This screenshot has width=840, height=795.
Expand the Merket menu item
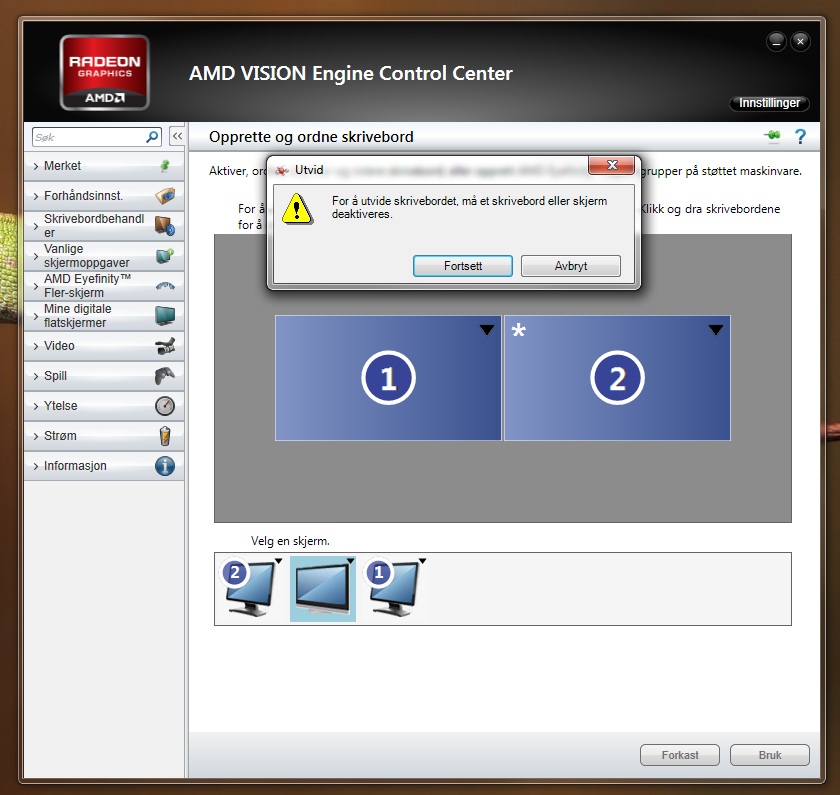104,166
